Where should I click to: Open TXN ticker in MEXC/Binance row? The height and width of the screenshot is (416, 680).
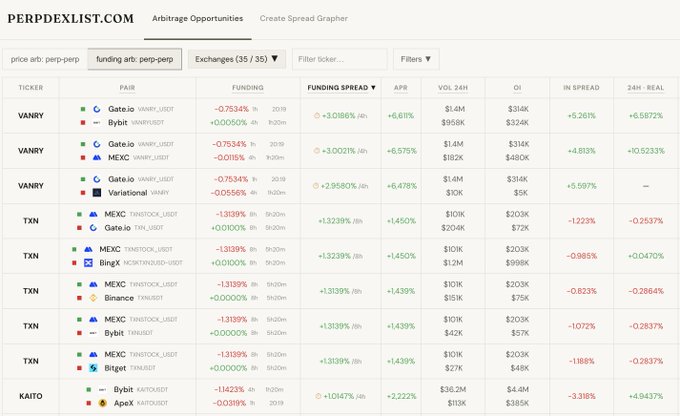tap(31, 291)
